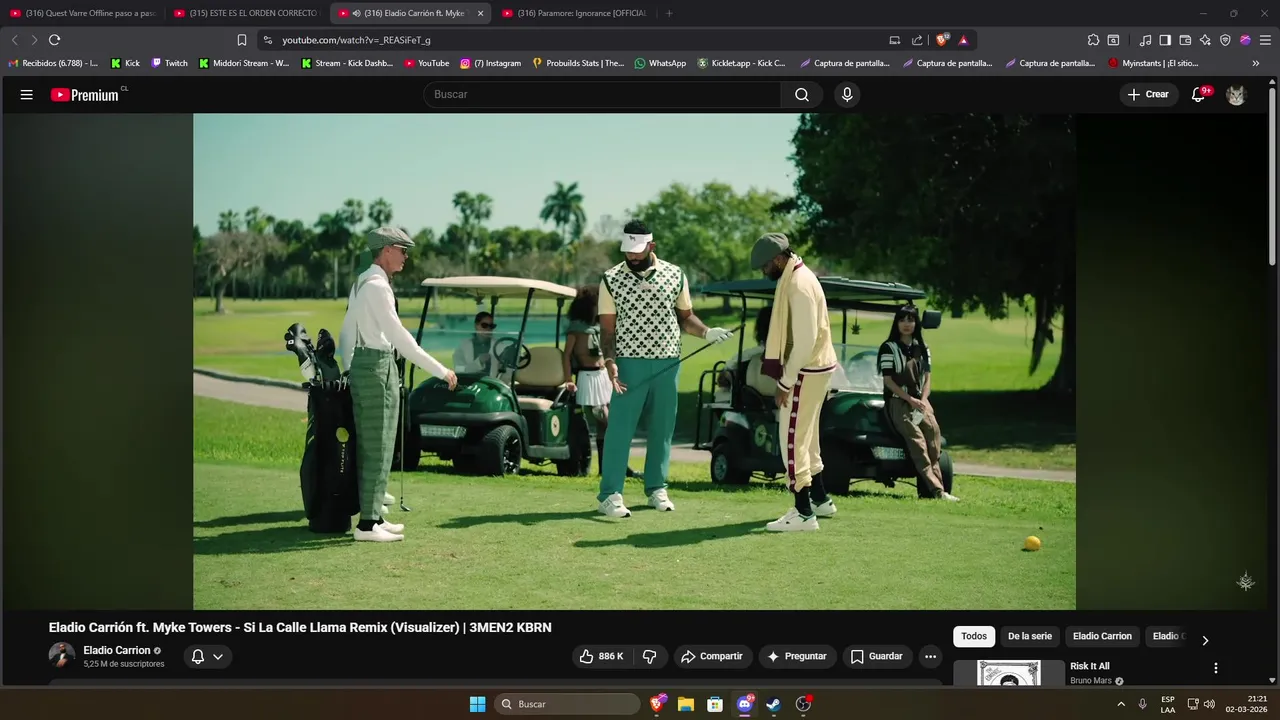Image resolution: width=1280 pixels, height=720 pixels.
Task: Show more filter chips with arrow
Action: (x=1205, y=640)
